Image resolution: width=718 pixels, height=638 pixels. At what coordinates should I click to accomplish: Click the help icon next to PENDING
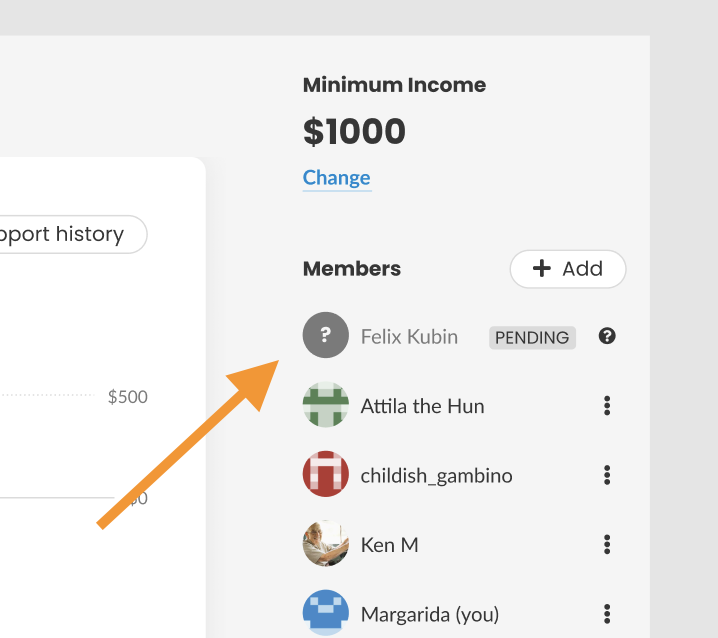point(607,336)
